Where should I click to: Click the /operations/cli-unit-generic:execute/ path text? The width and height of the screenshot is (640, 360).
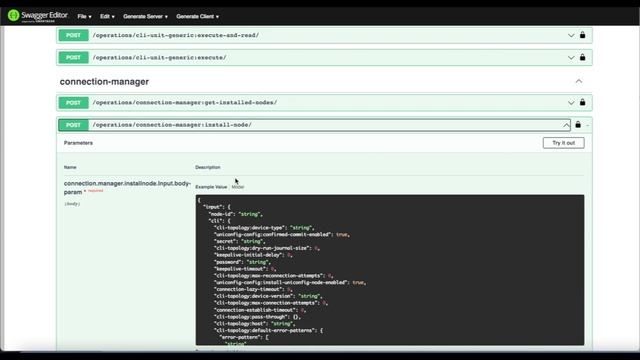(x=159, y=58)
